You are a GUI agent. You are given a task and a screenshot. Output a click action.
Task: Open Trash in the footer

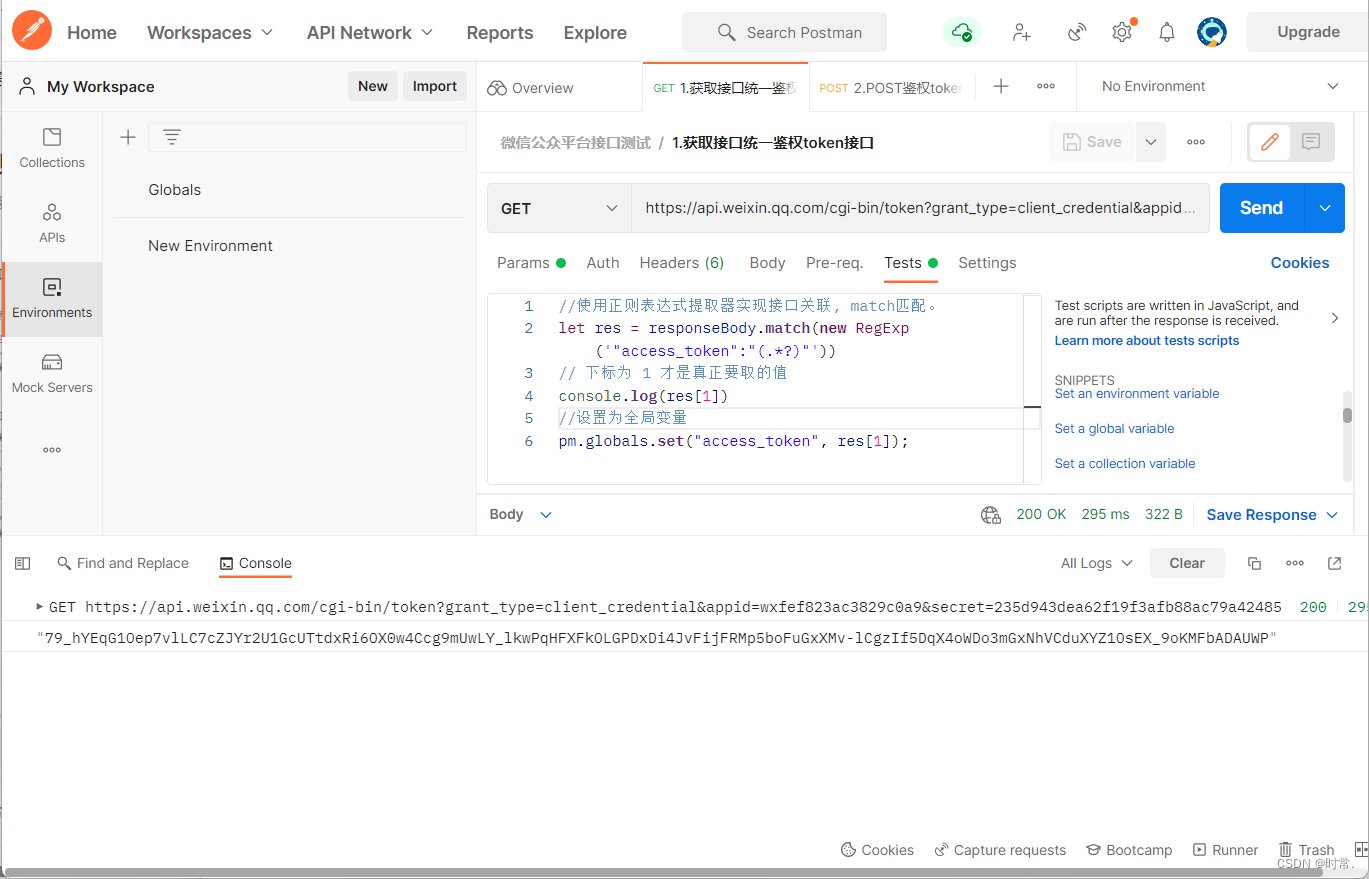[1306, 850]
